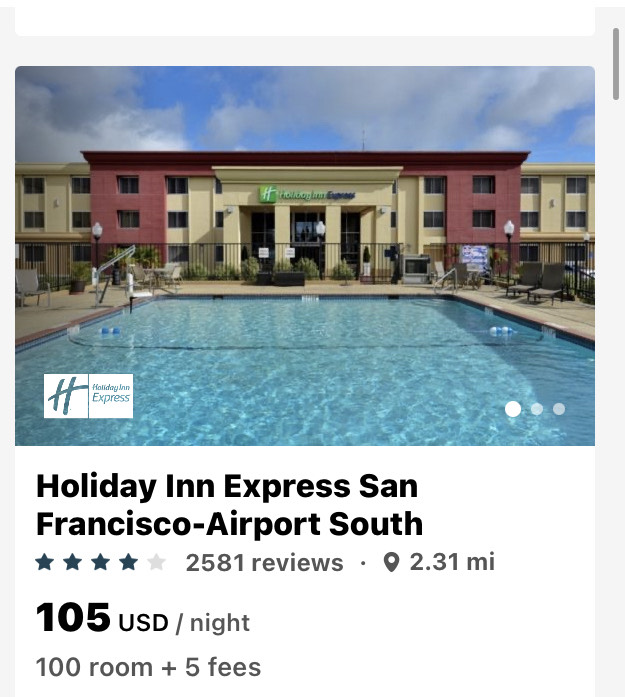Click the vertical scrollbar thumb
Viewport: 625px width, 697px height.
pyautogui.click(x=616, y=64)
